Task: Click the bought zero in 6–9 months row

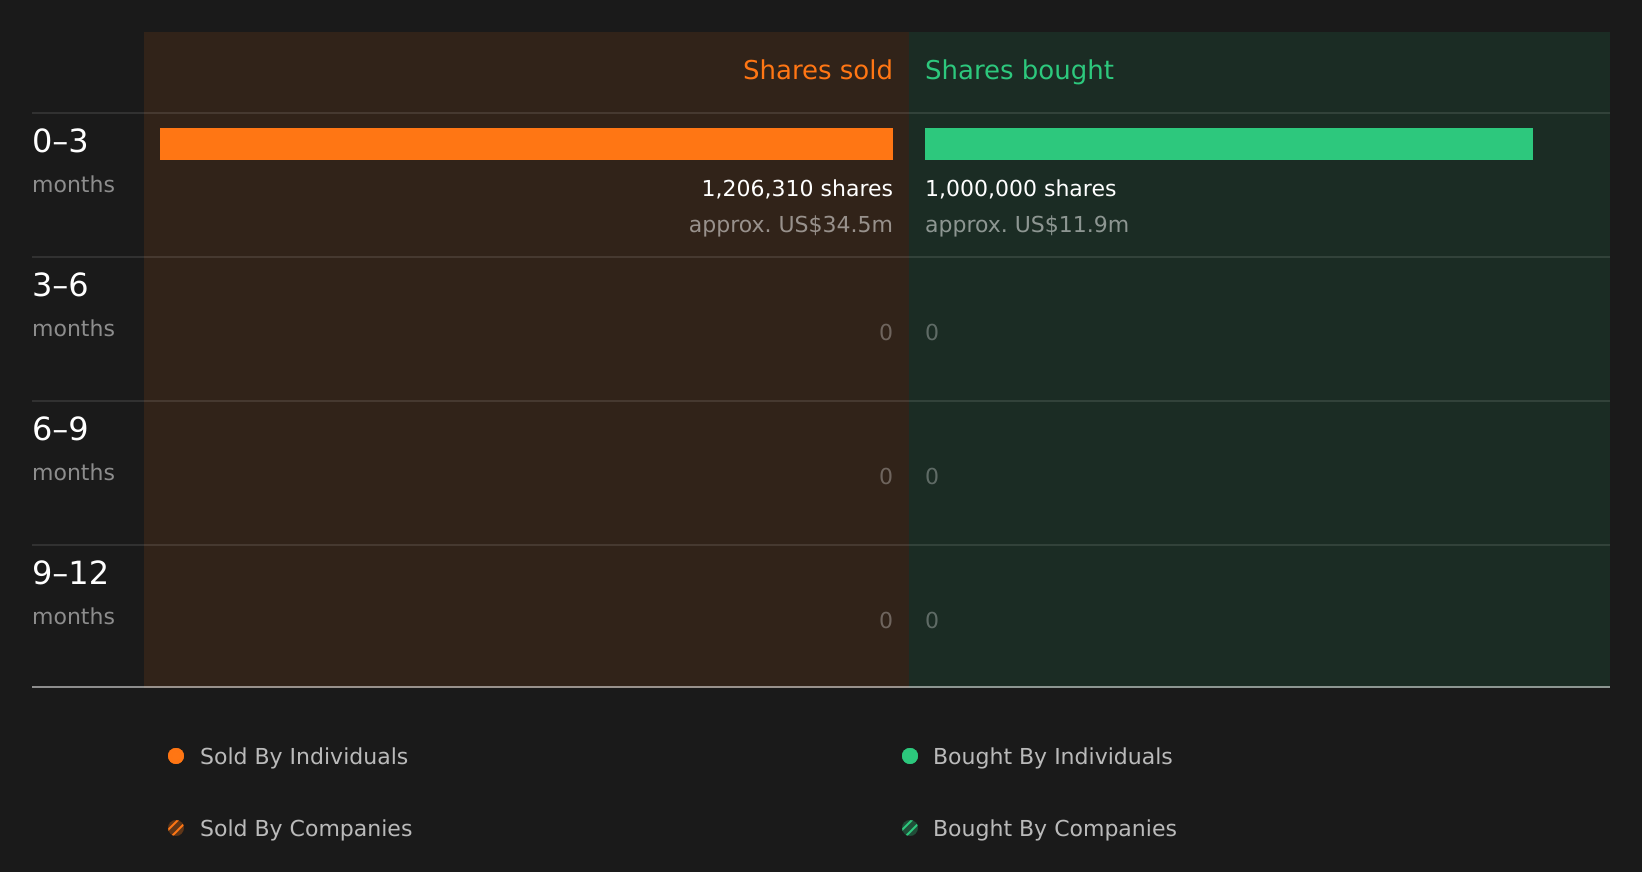Action: click(x=932, y=476)
